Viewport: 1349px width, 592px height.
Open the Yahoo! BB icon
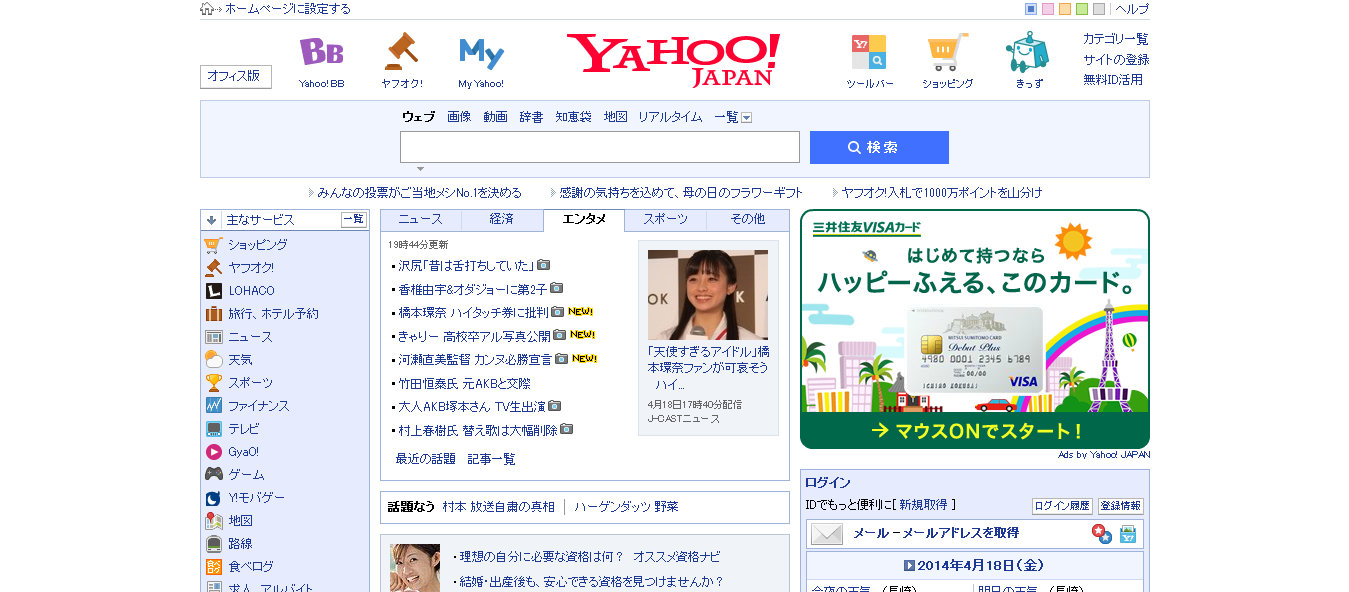pos(321,51)
